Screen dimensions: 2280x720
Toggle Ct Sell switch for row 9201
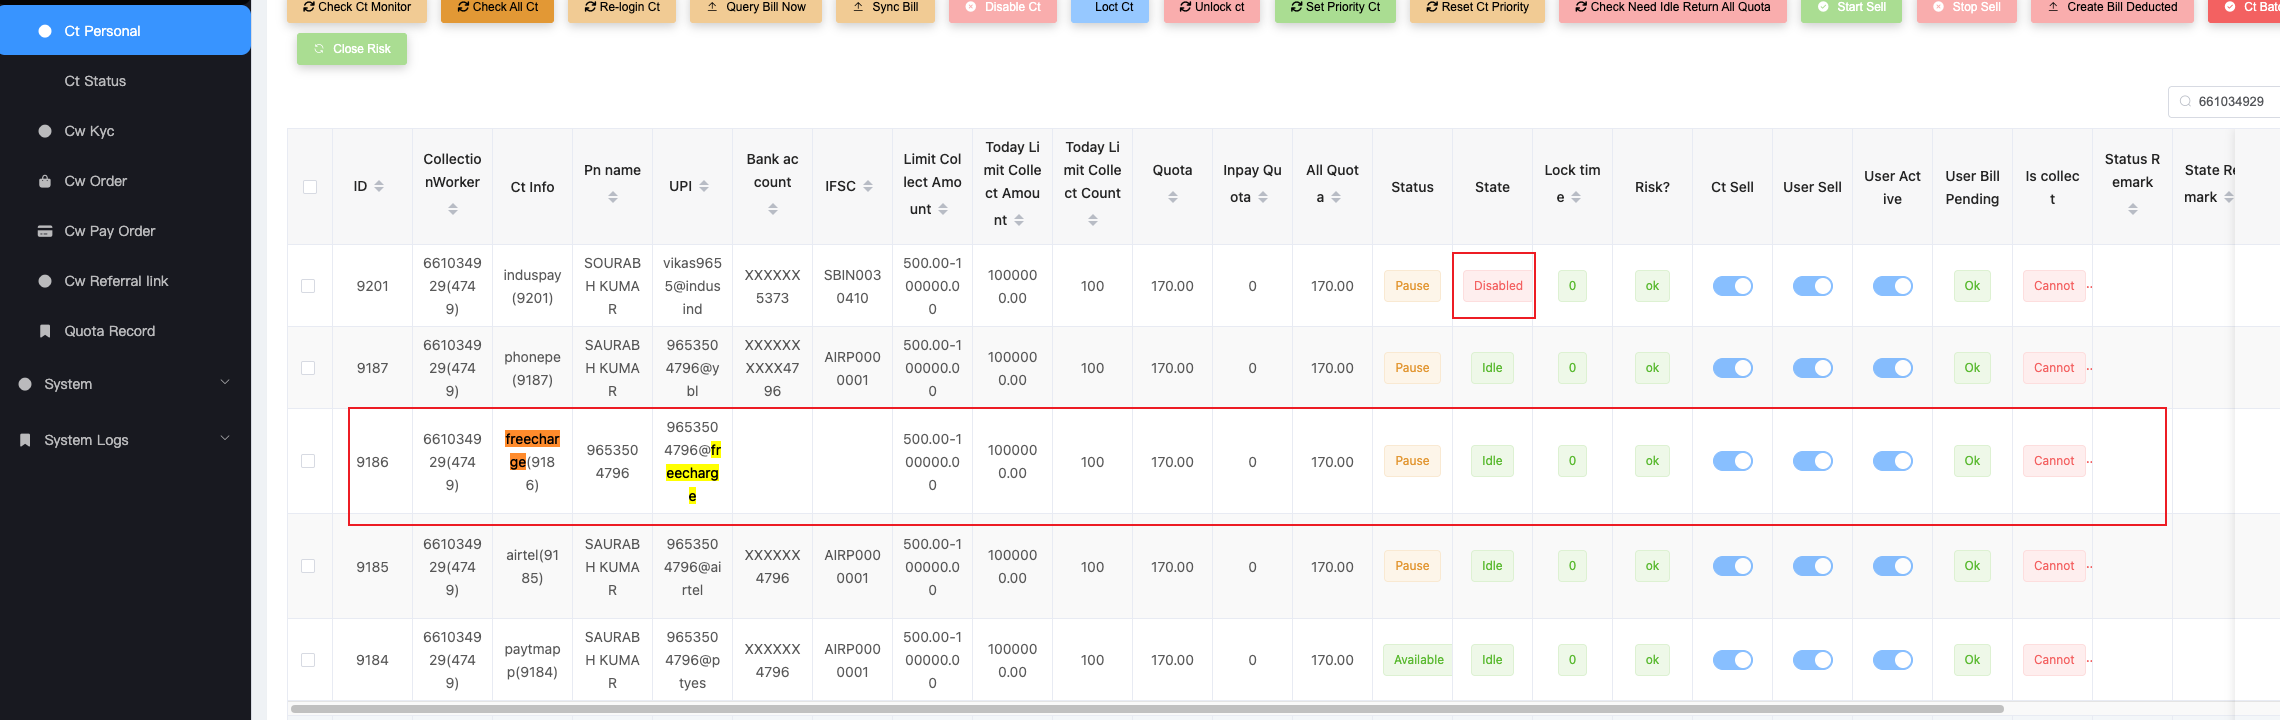click(1732, 286)
